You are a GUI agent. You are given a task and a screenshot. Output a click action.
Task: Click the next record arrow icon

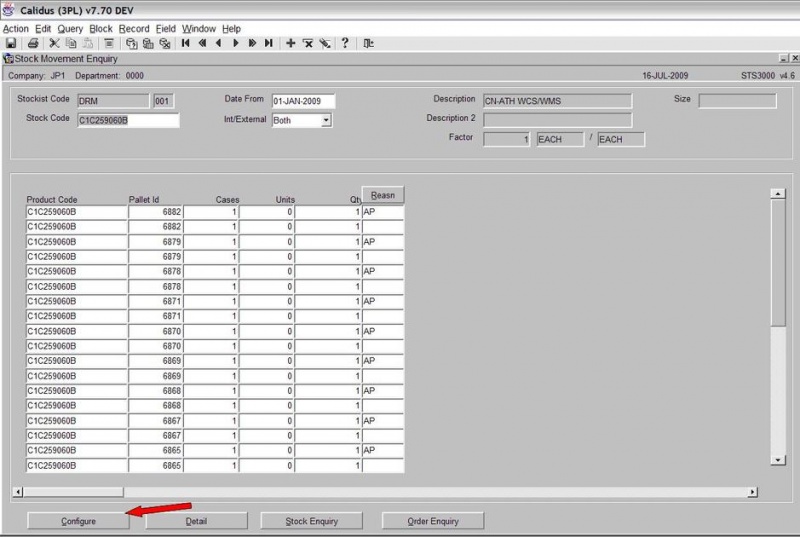tap(236, 43)
